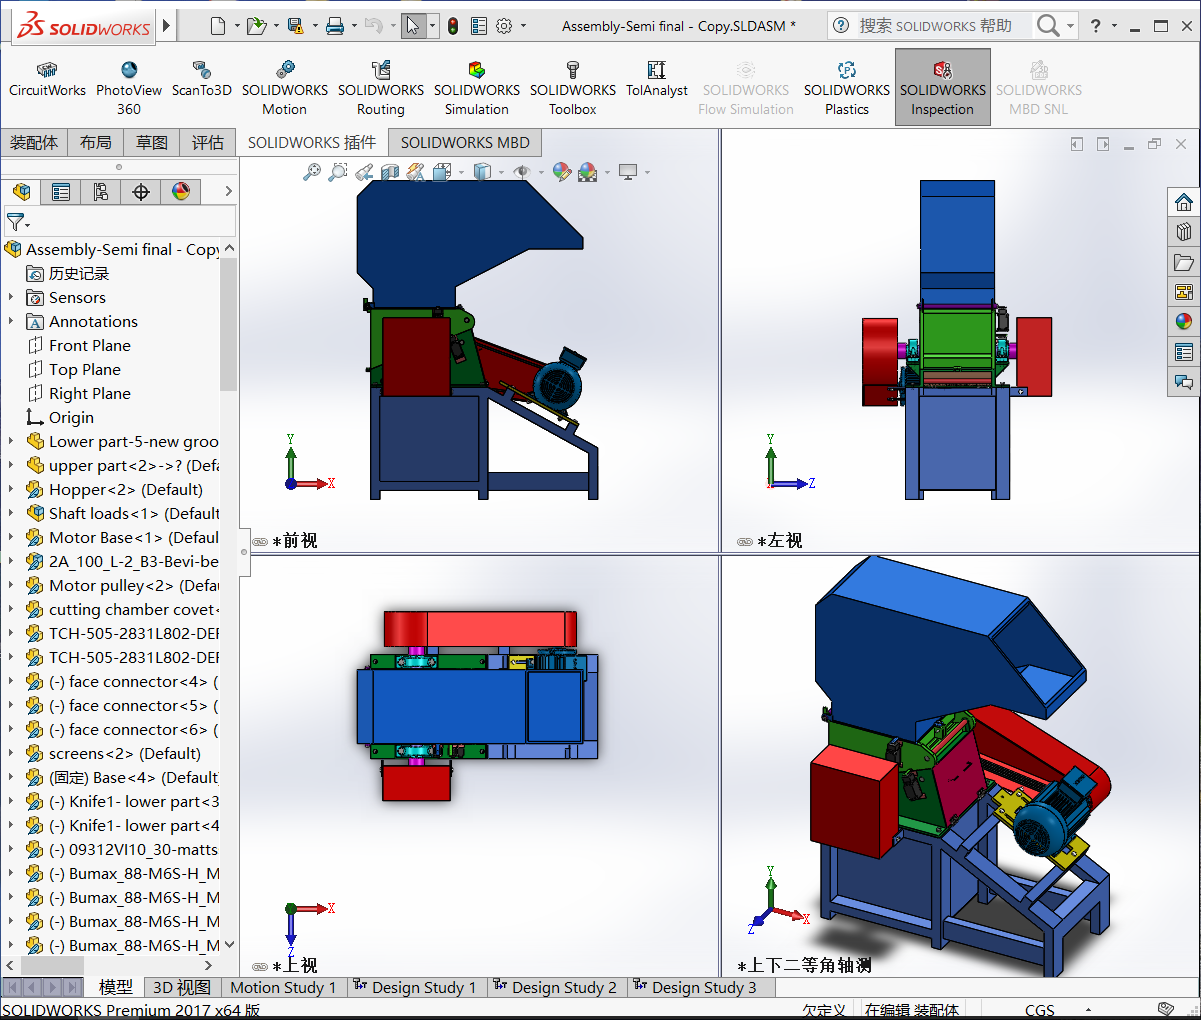
Task: Open Dynamic Annotation Views icon
Action: coord(416,172)
